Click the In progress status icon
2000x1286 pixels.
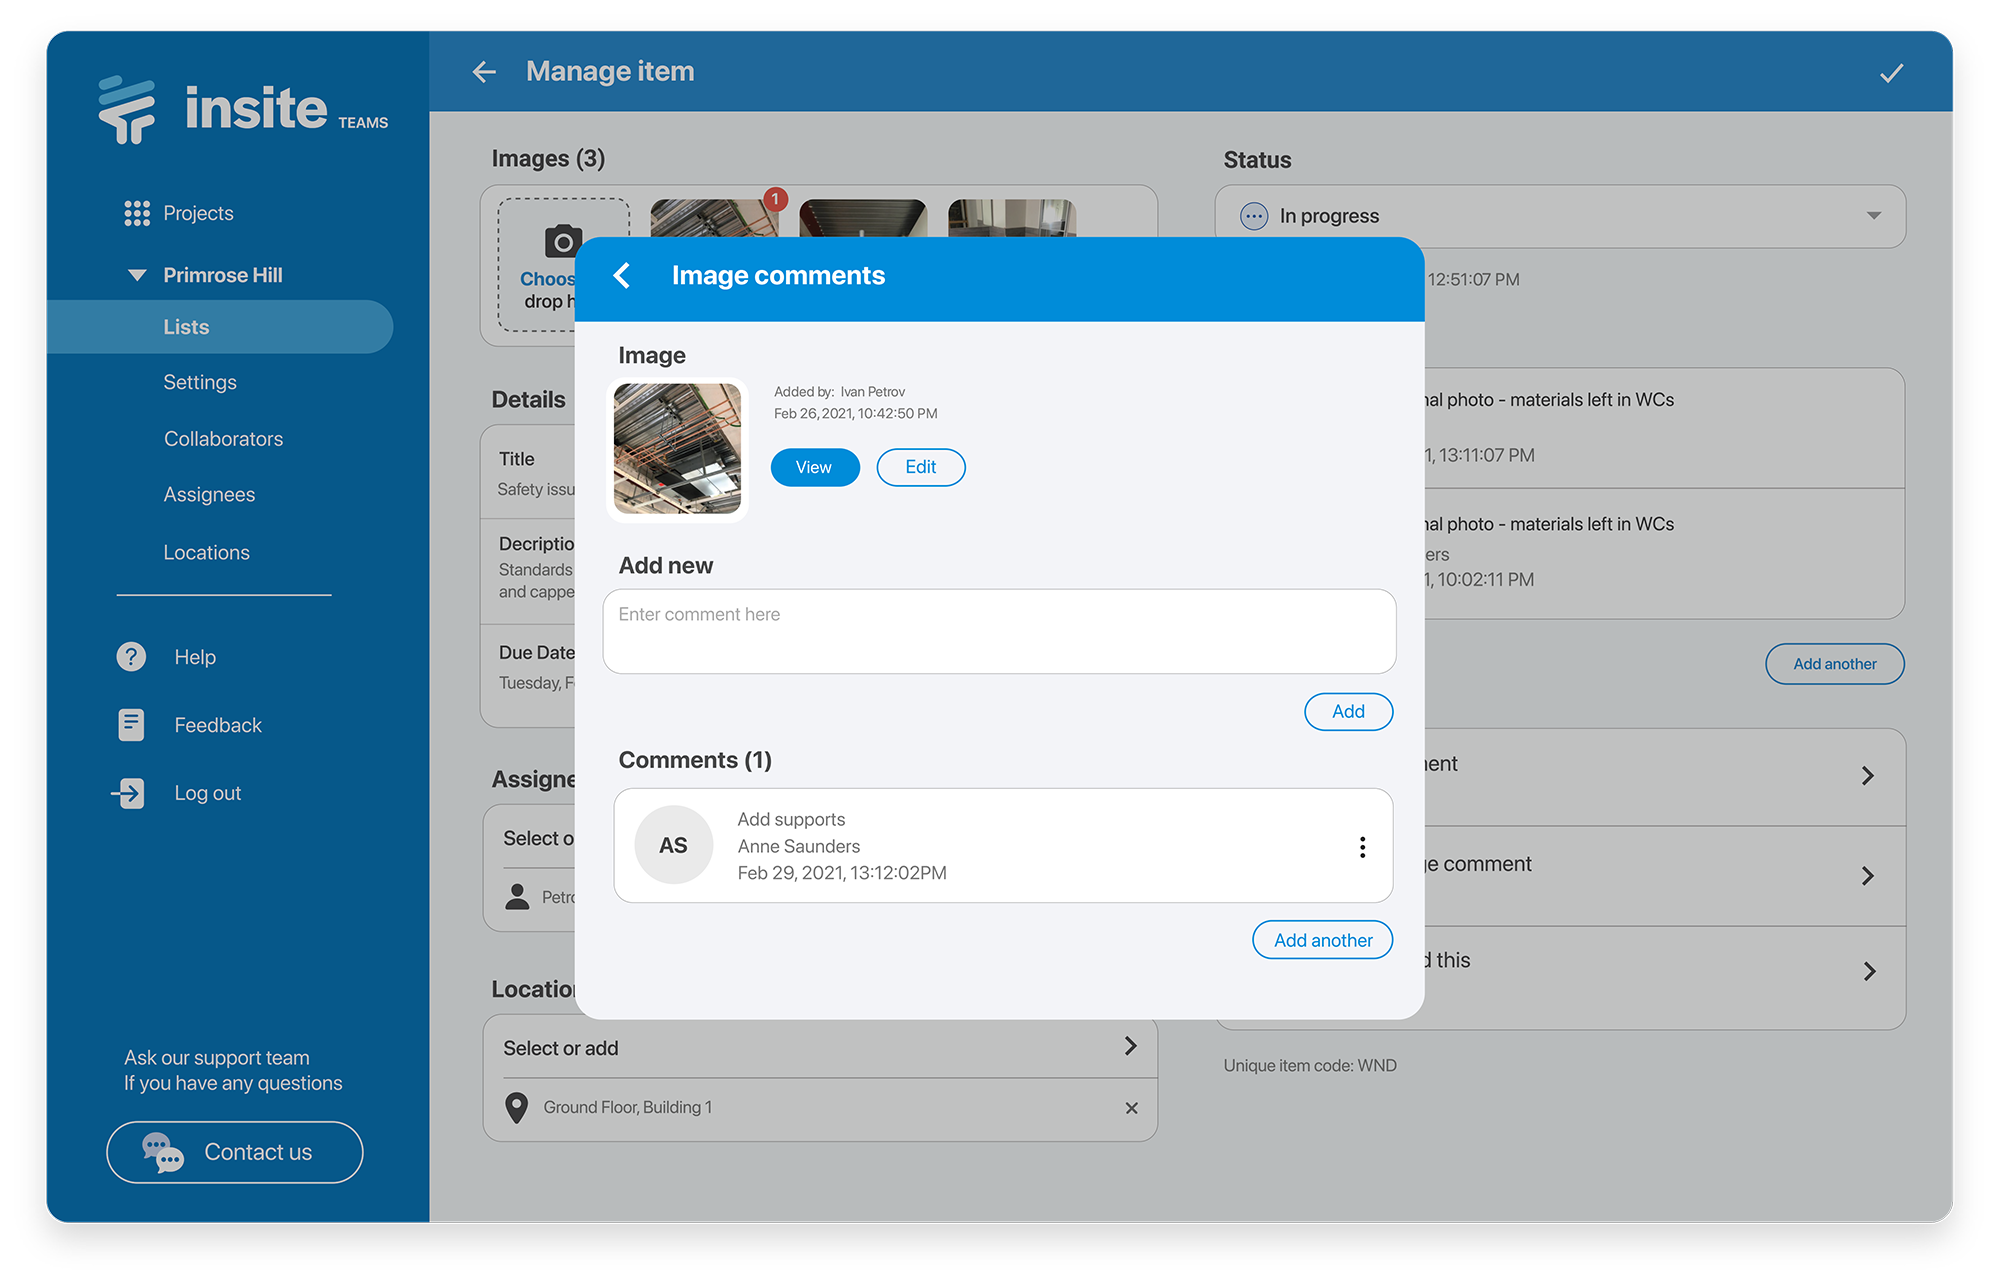1253,216
